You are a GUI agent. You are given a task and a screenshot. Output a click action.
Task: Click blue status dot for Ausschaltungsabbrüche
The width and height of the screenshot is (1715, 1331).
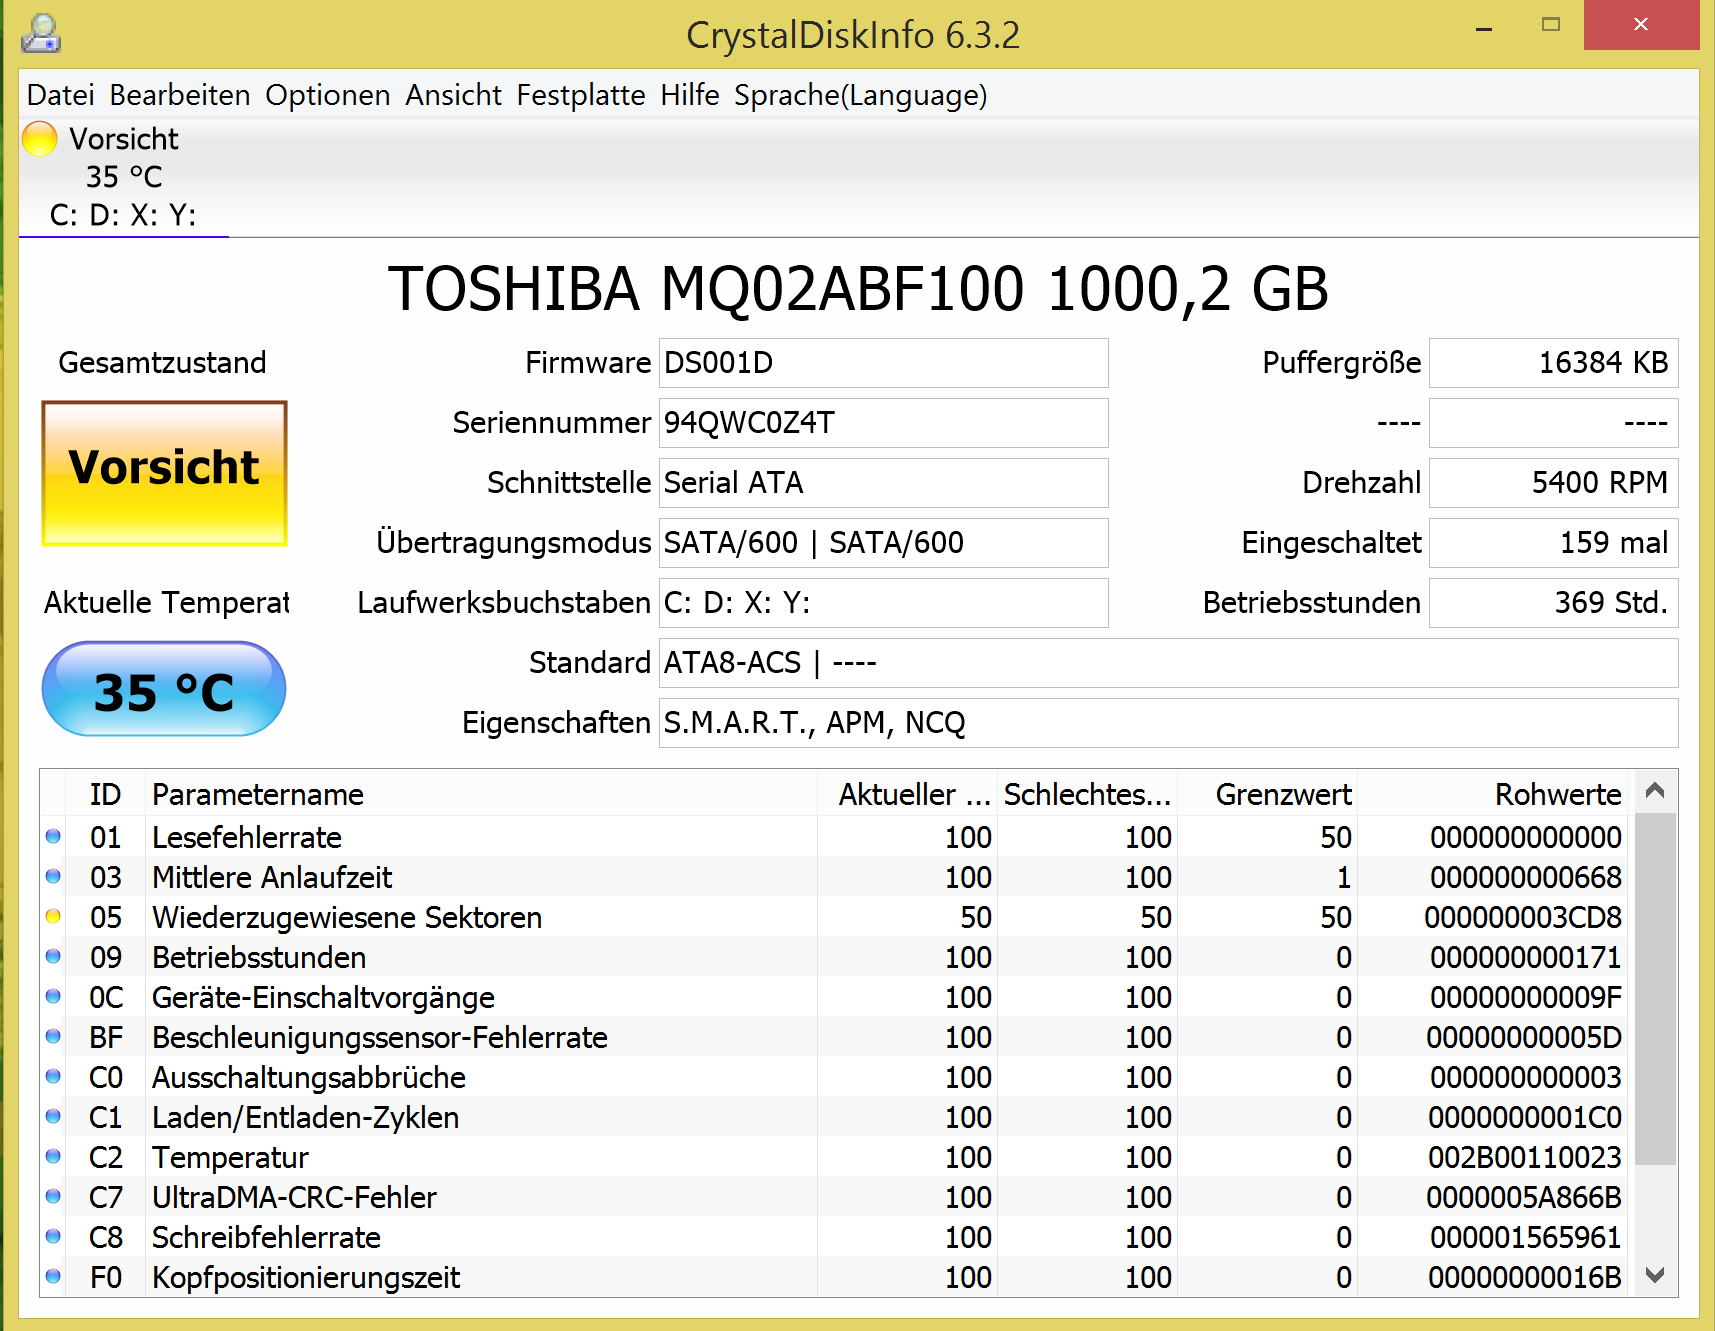(53, 1076)
